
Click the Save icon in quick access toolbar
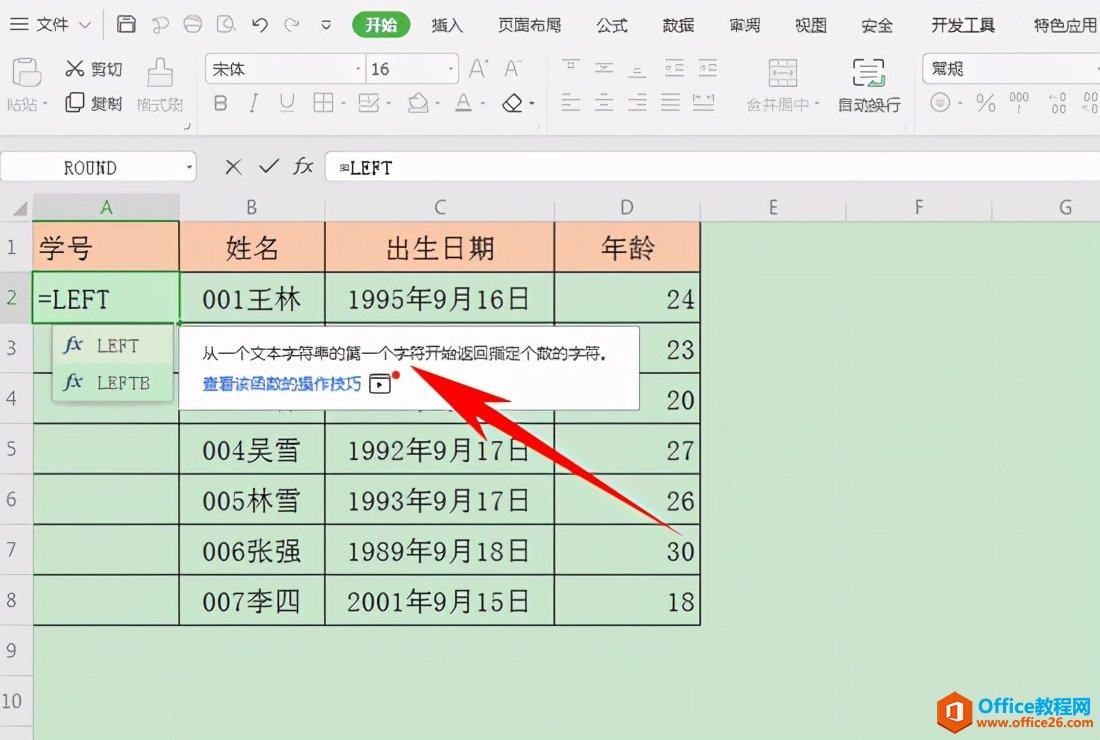pos(126,25)
